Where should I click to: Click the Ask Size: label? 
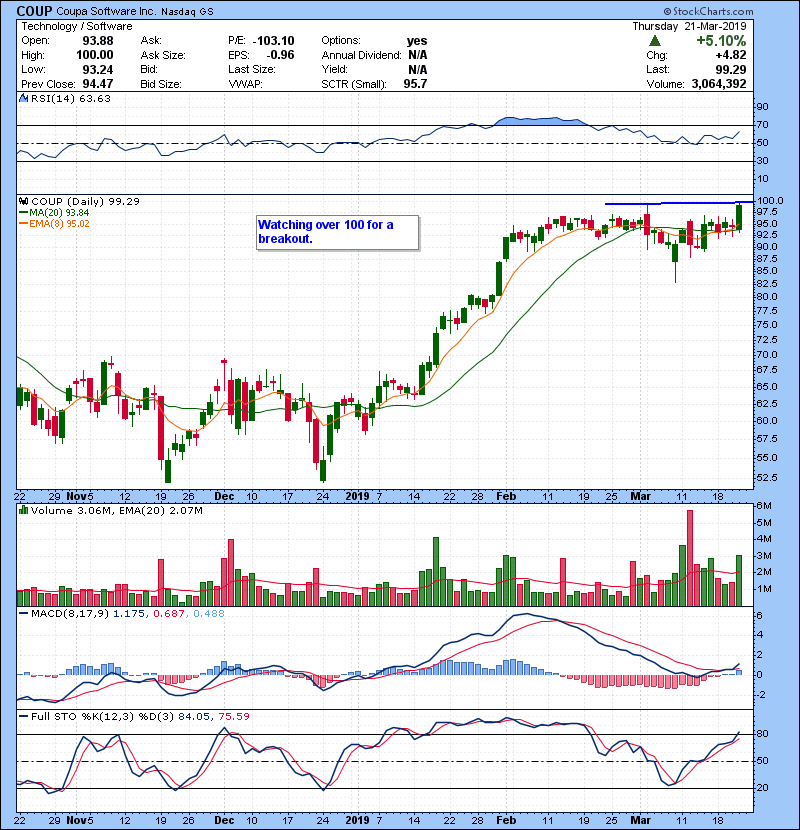163,55
